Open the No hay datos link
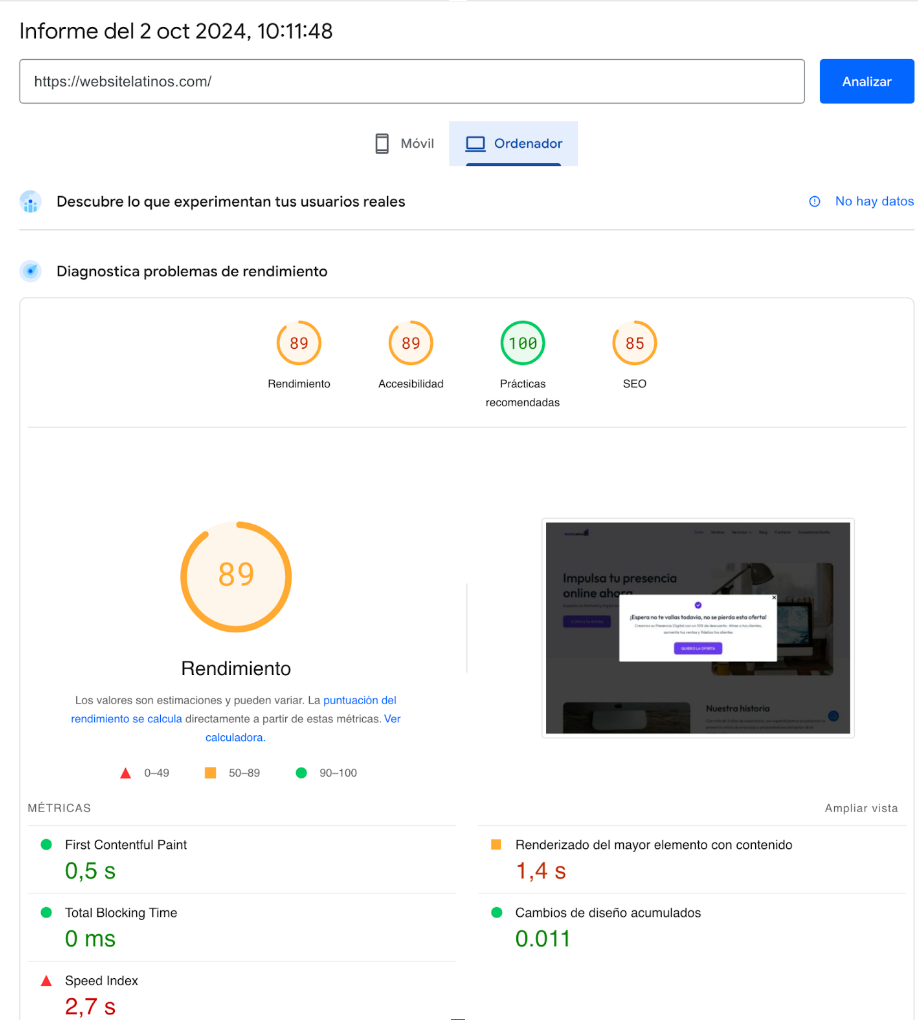The width and height of the screenshot is (918, 1020). click(874, 202)
